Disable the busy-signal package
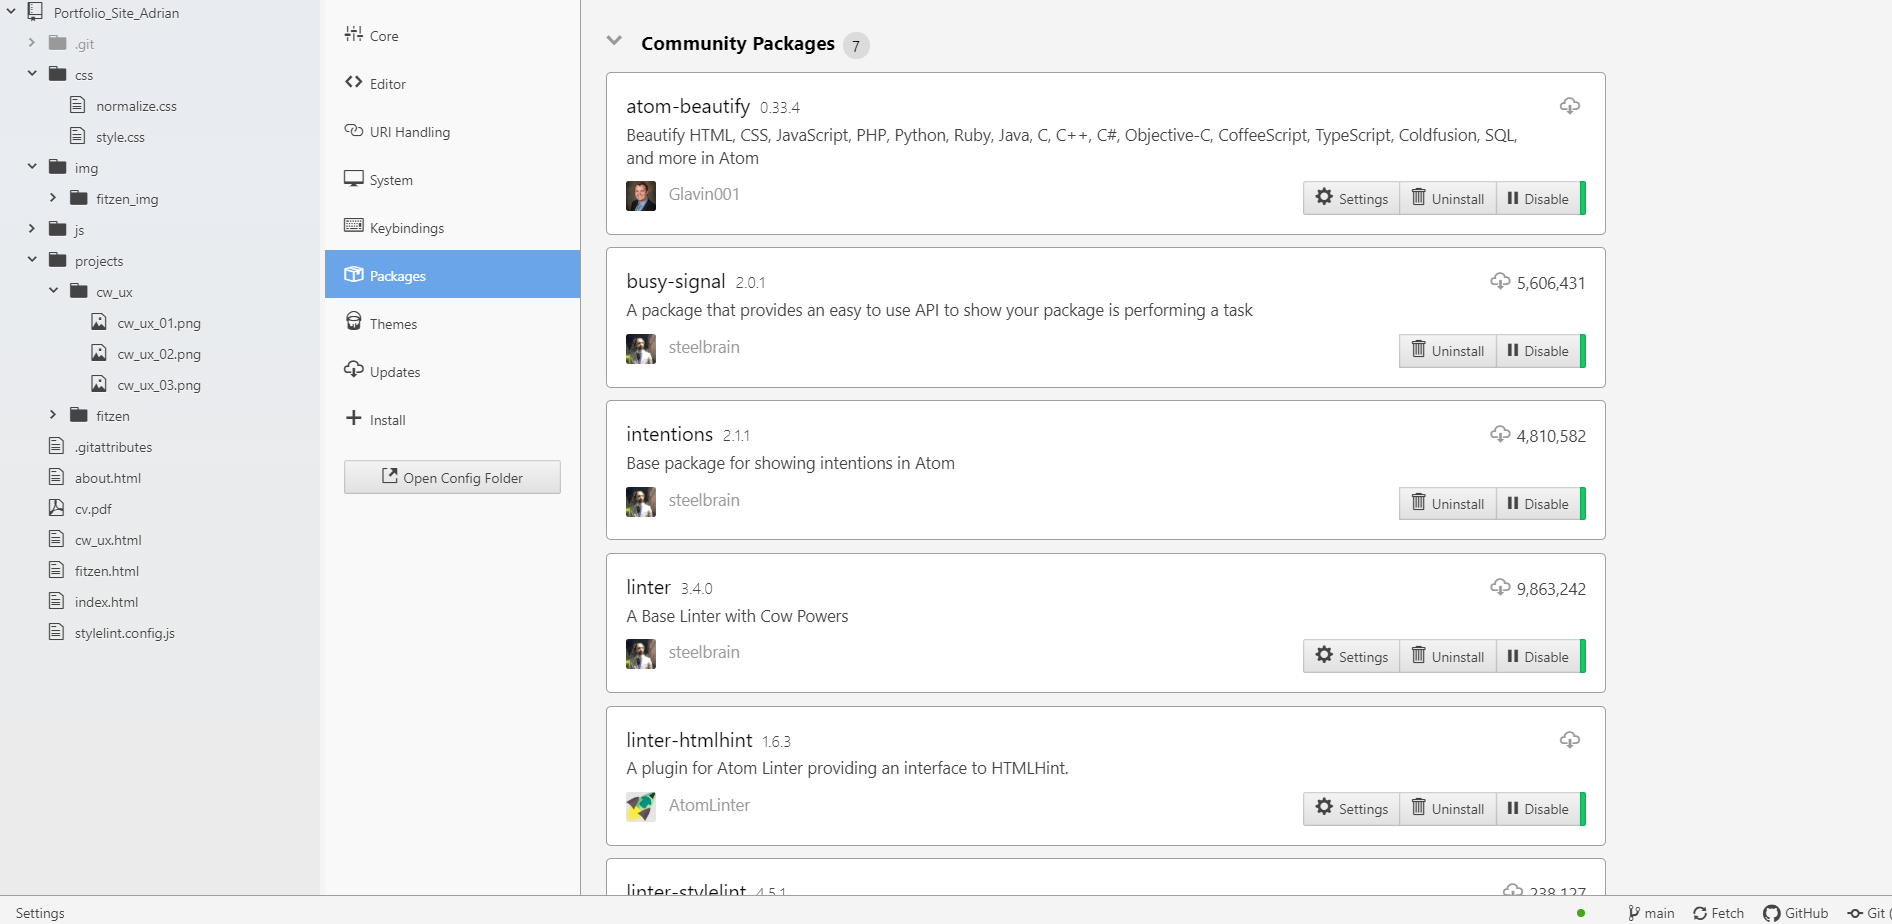 pos(1538,351)
